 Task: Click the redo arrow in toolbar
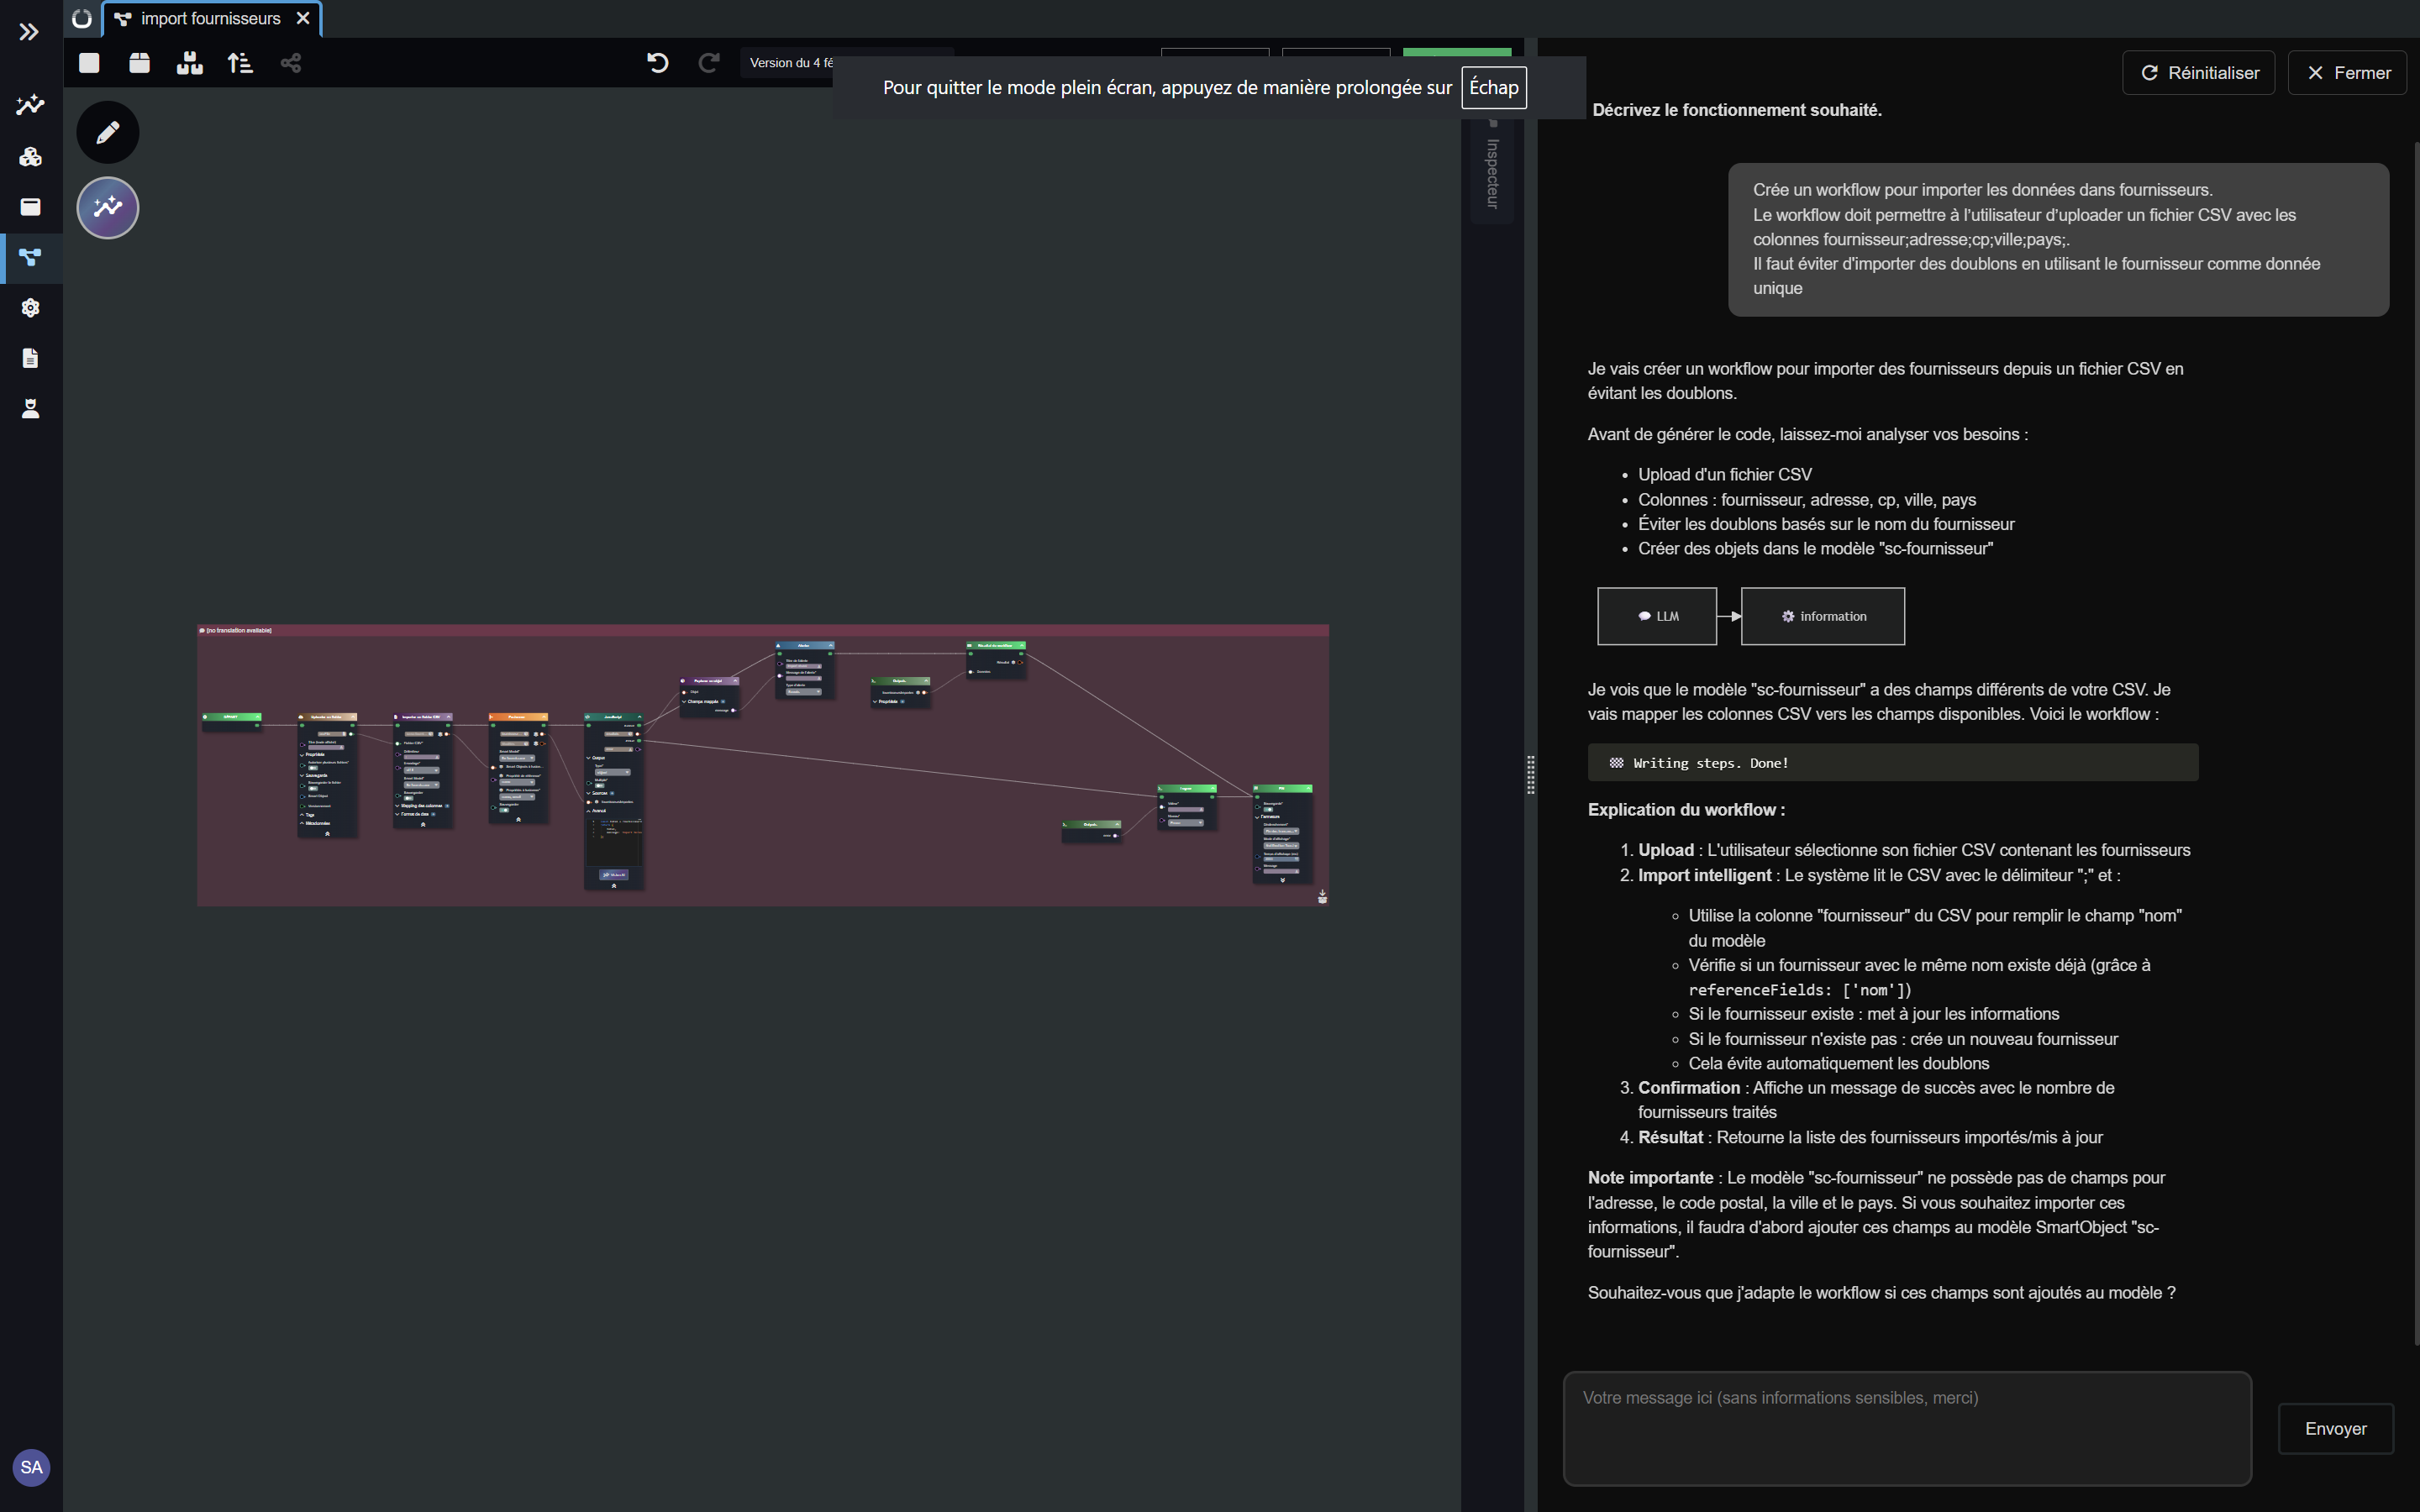pyautogui.click(x=709, y=63)
